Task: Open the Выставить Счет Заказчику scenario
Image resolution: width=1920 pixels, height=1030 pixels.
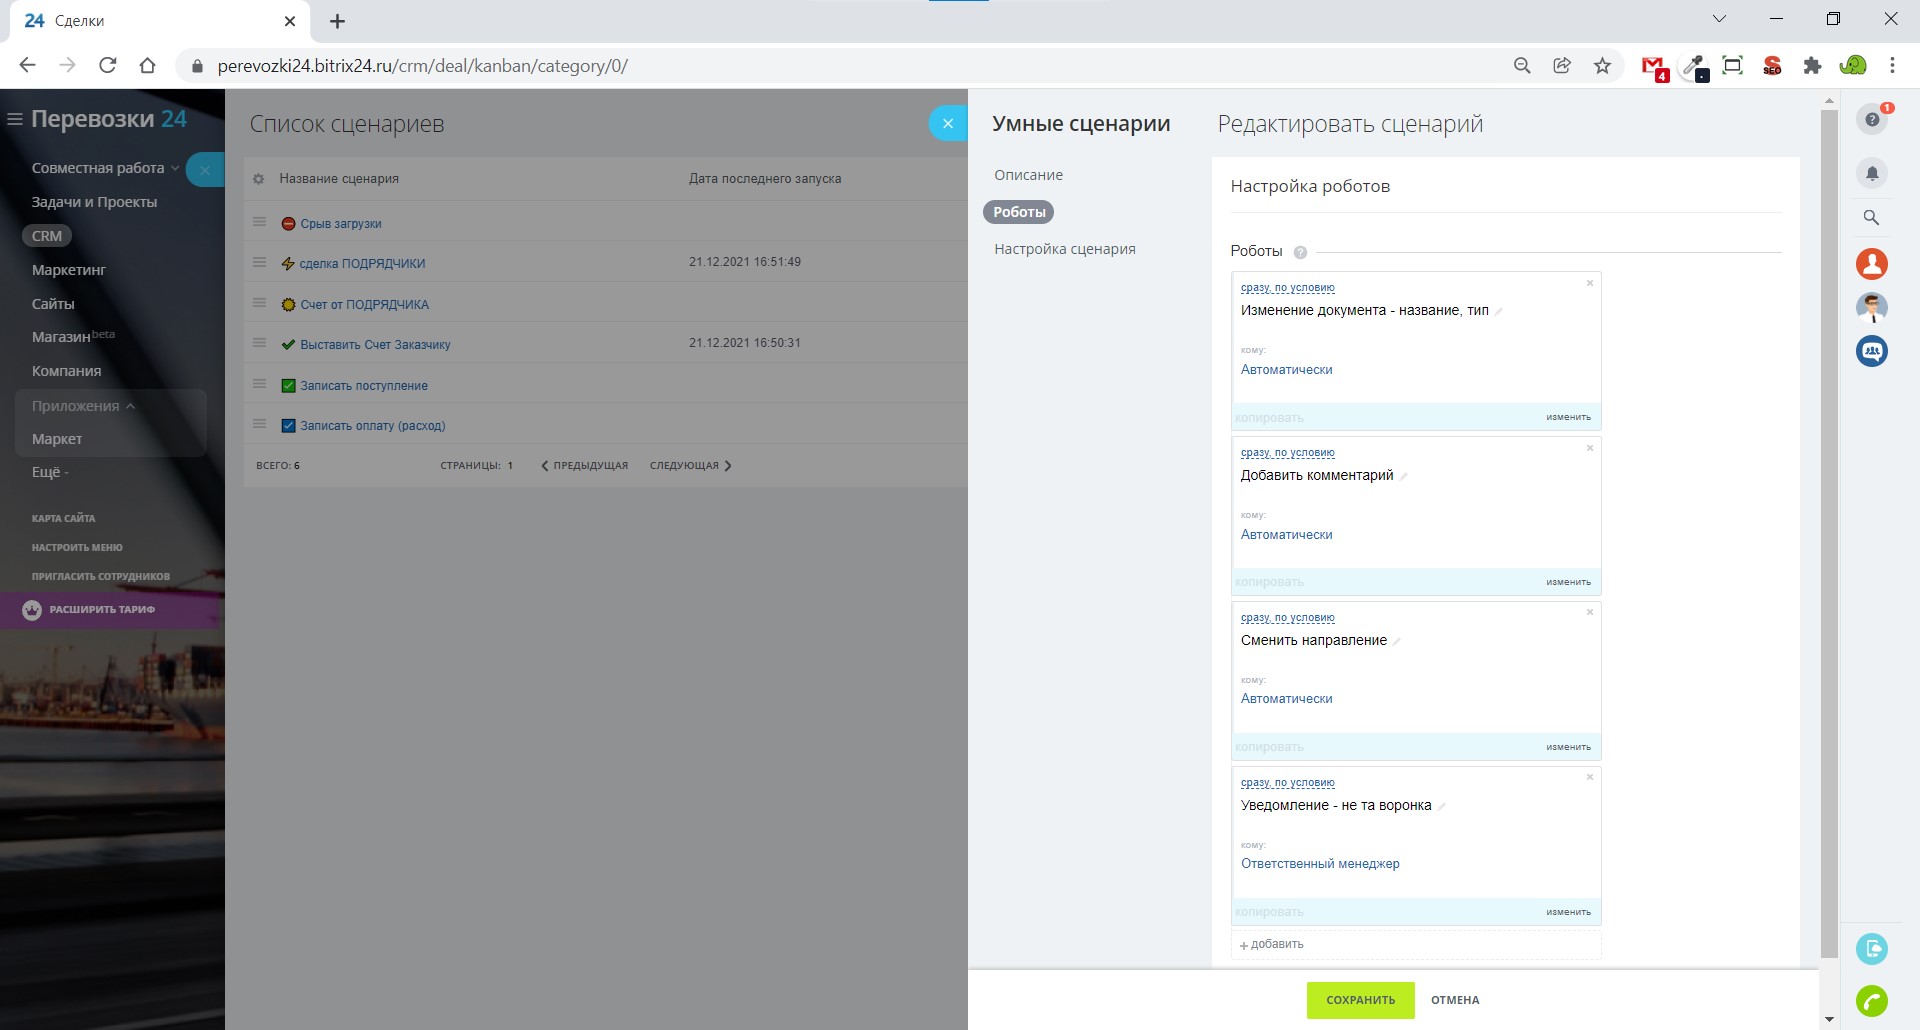Action: (x=375, y=345)
